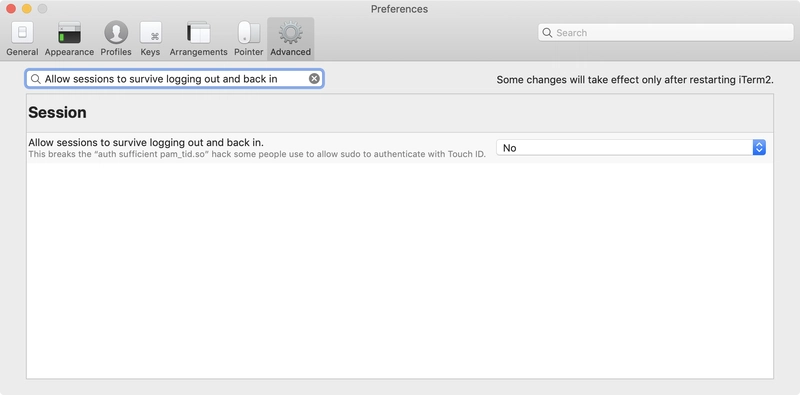The width and height of the screenshot is (800, 395).
Task: Click the magnifier in the advanced filter field
Action: click(x=35, y=79)
